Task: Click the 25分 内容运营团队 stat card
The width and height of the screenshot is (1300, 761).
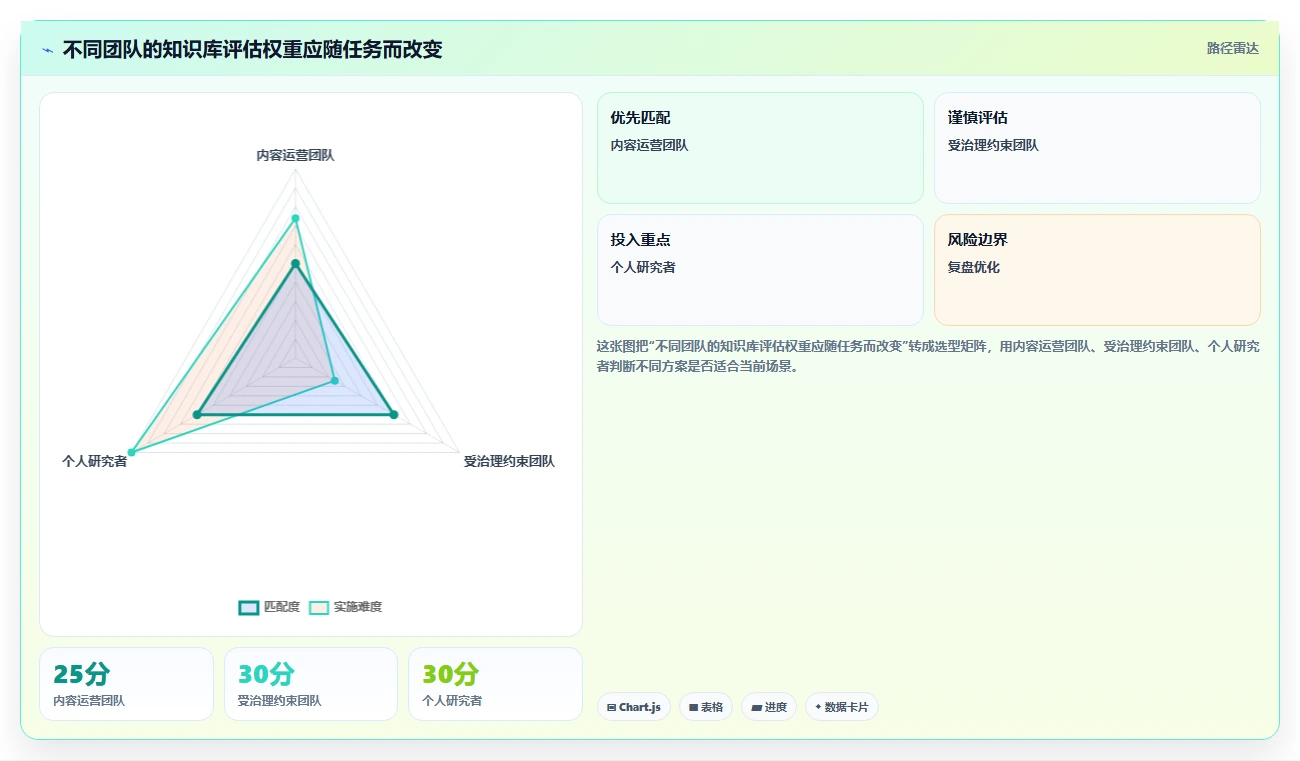Action: pos(126,684)
